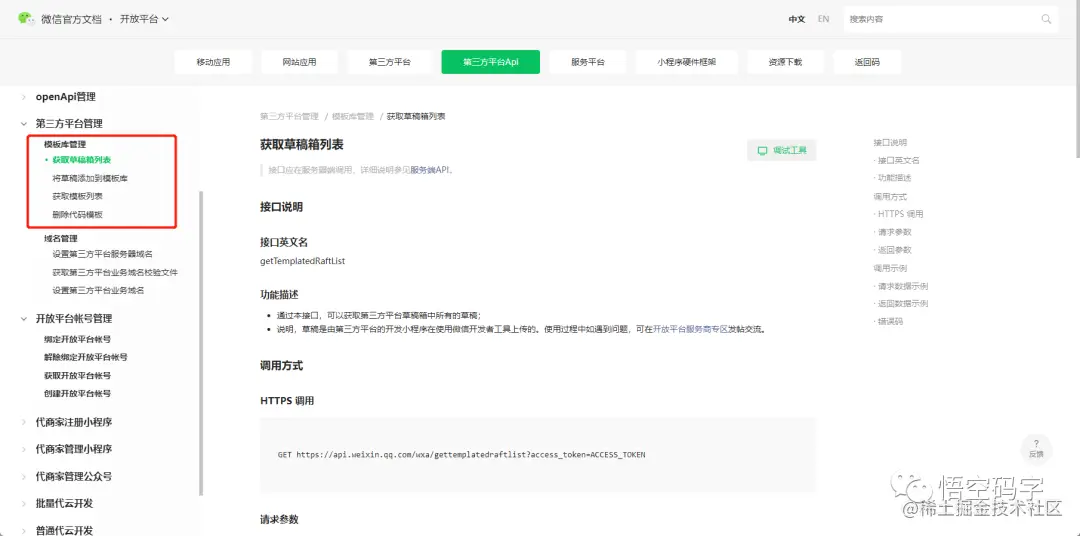Image resolution: width=1080 pixels, height=536 pixels.
Task: Click the feedback question mark icon
Action: tap(1037, 444)
